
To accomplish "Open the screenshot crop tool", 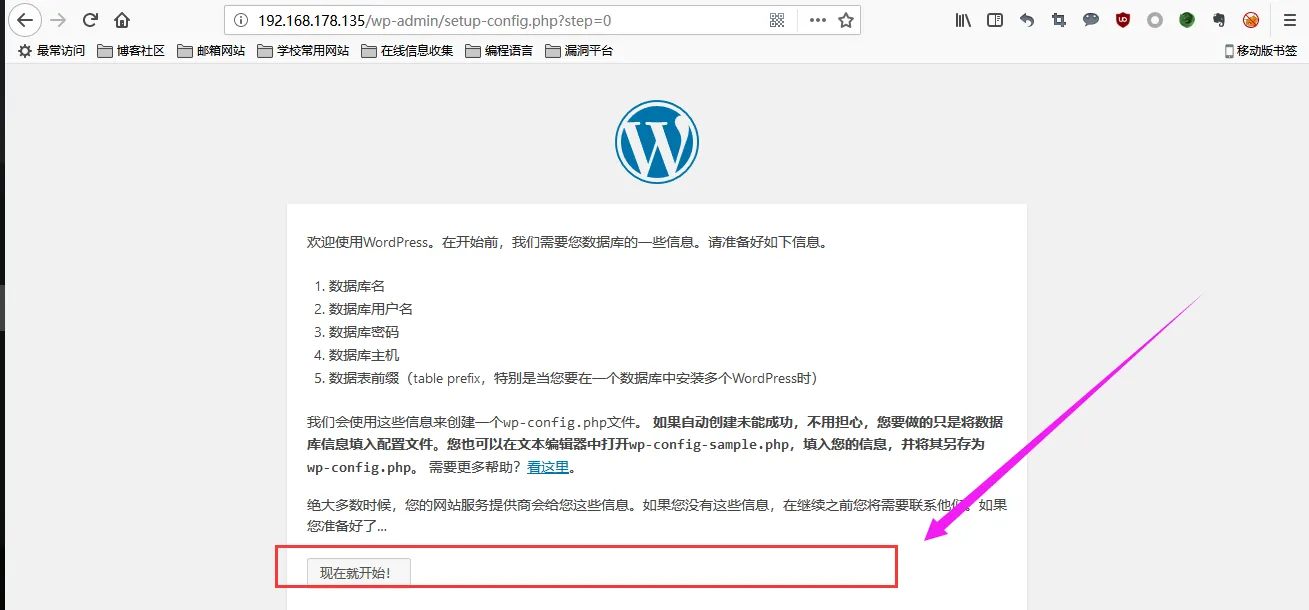I will pos(1059,20).
